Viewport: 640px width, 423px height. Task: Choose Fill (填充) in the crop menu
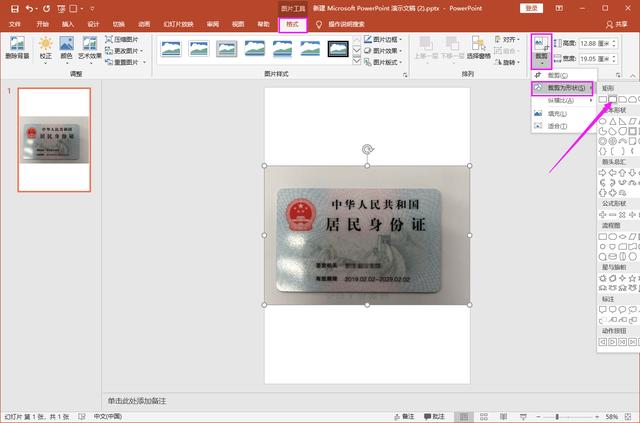pos(562,114)
